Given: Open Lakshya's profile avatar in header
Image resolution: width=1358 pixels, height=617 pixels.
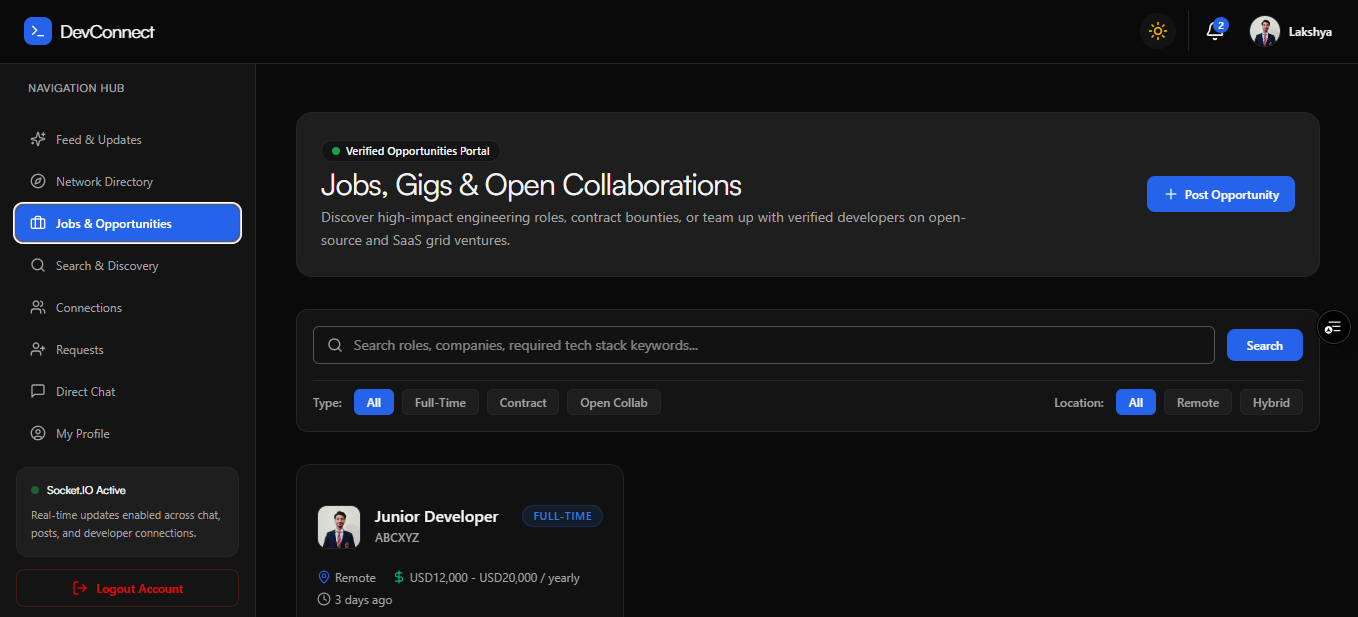Looking at the screenshot, I should click(x=1265, y=31).
